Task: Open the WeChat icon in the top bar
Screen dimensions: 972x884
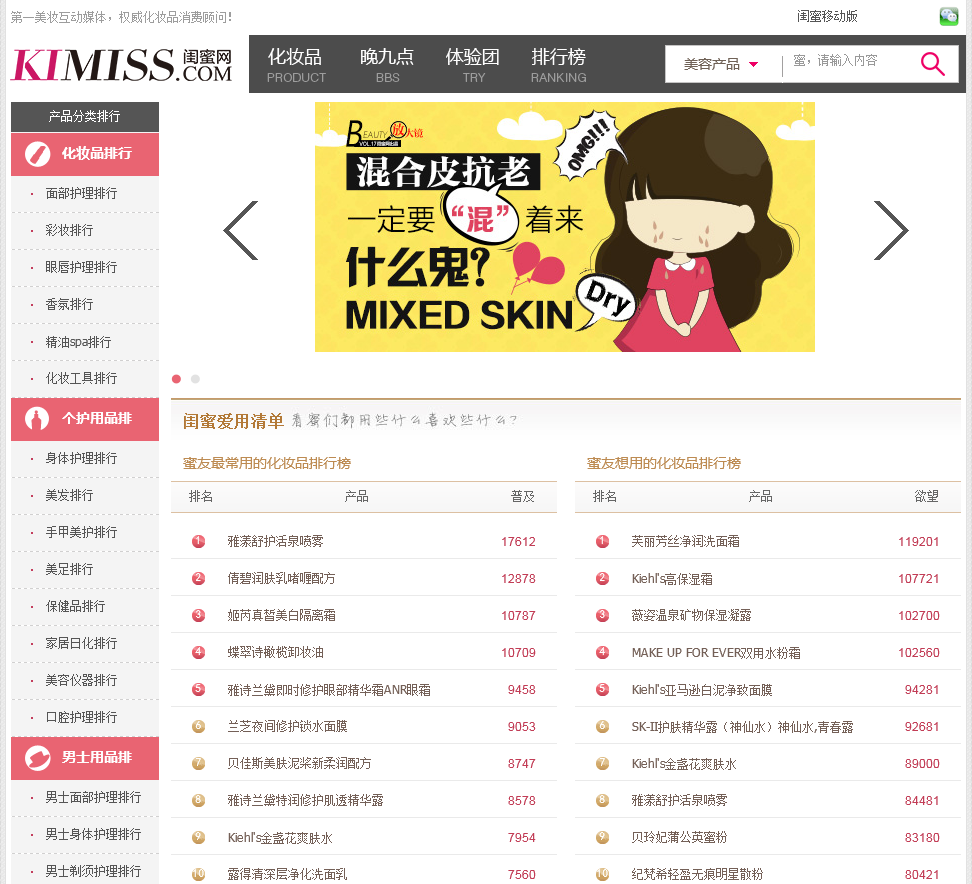Action: 948,17
